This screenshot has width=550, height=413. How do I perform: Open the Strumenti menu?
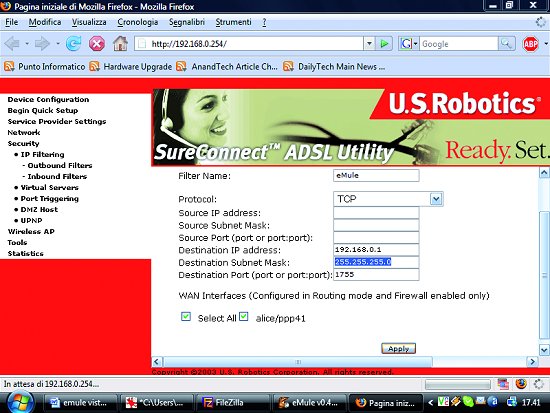233,22
